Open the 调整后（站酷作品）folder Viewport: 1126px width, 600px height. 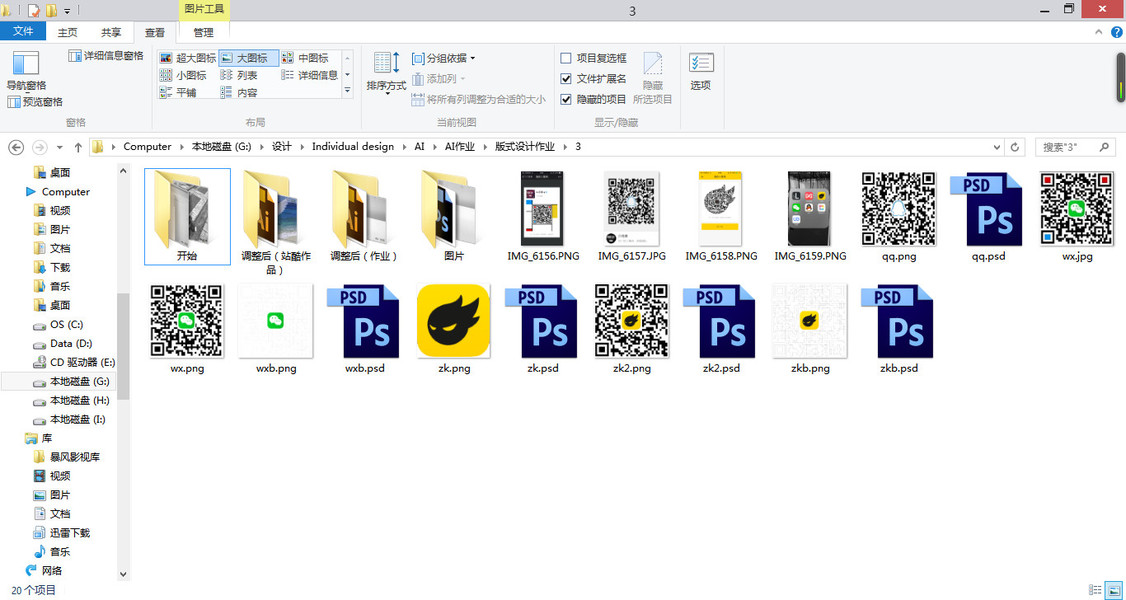point(276,222)
